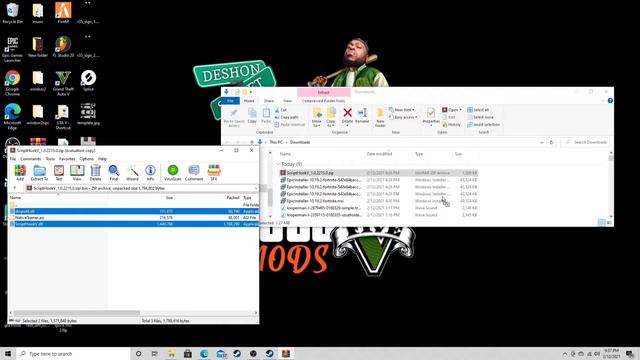This screenshot has width=640, height=360.
Task: Expand the Open dropdown in Explorer ribbon
Action: [x=452, y=110]
